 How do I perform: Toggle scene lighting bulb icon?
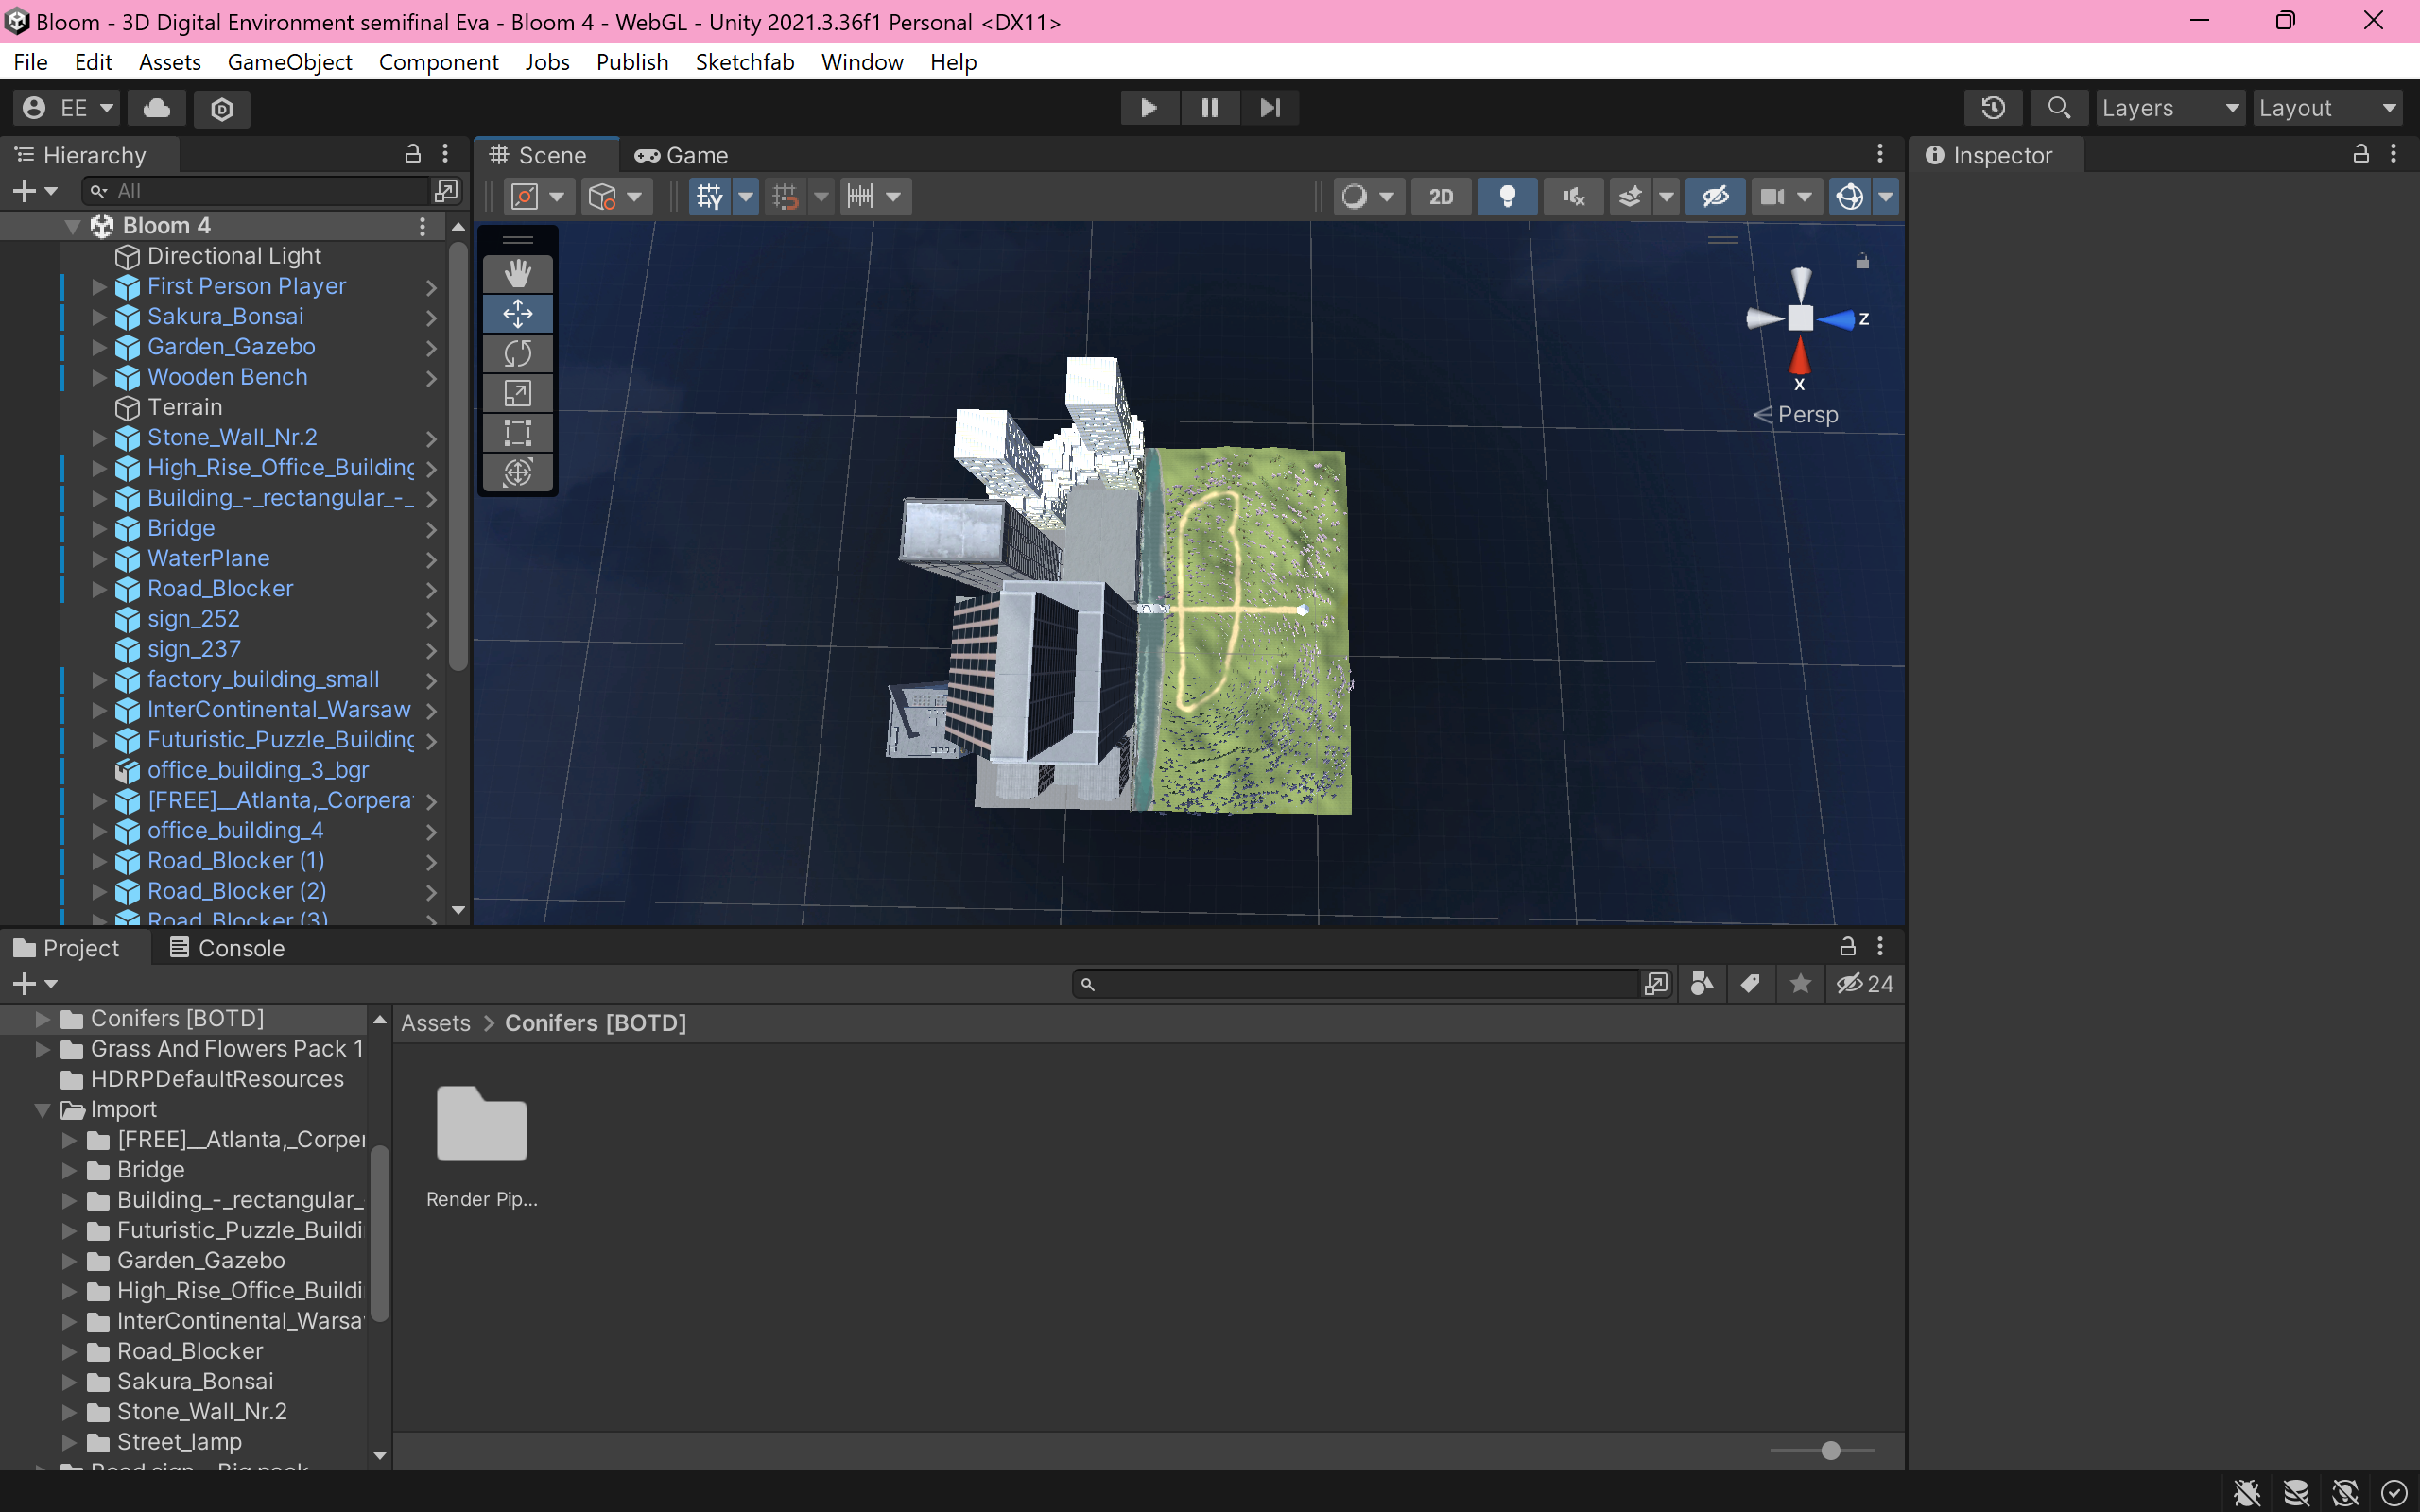1507,196
